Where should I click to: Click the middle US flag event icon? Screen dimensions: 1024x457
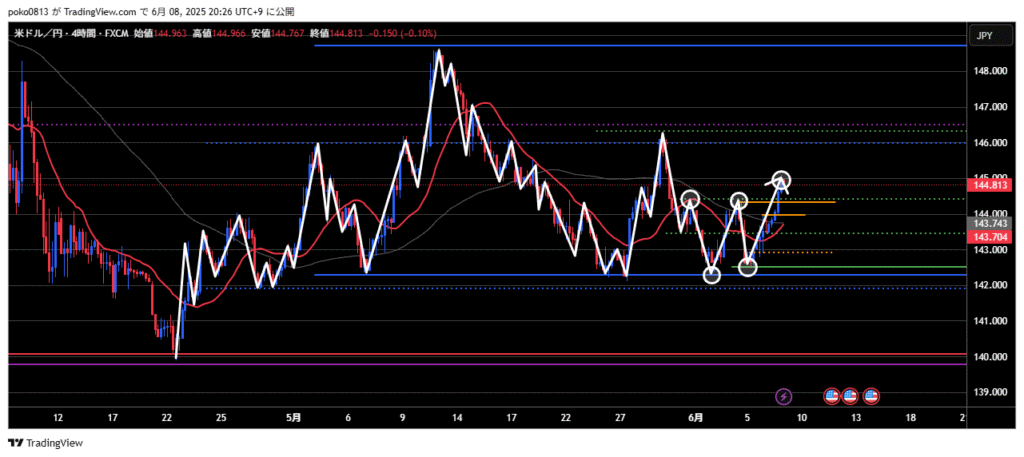[850, 397]
